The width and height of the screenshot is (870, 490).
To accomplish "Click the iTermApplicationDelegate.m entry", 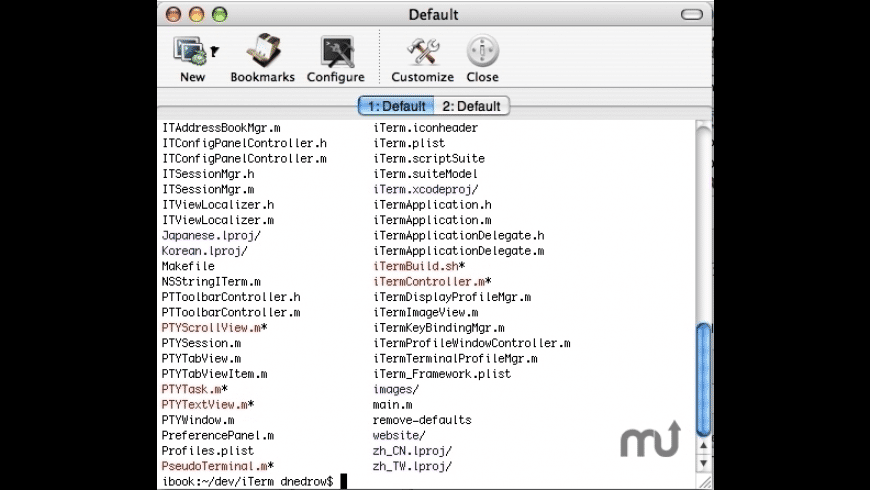I will pyautogui.click(x=459, y=251).
